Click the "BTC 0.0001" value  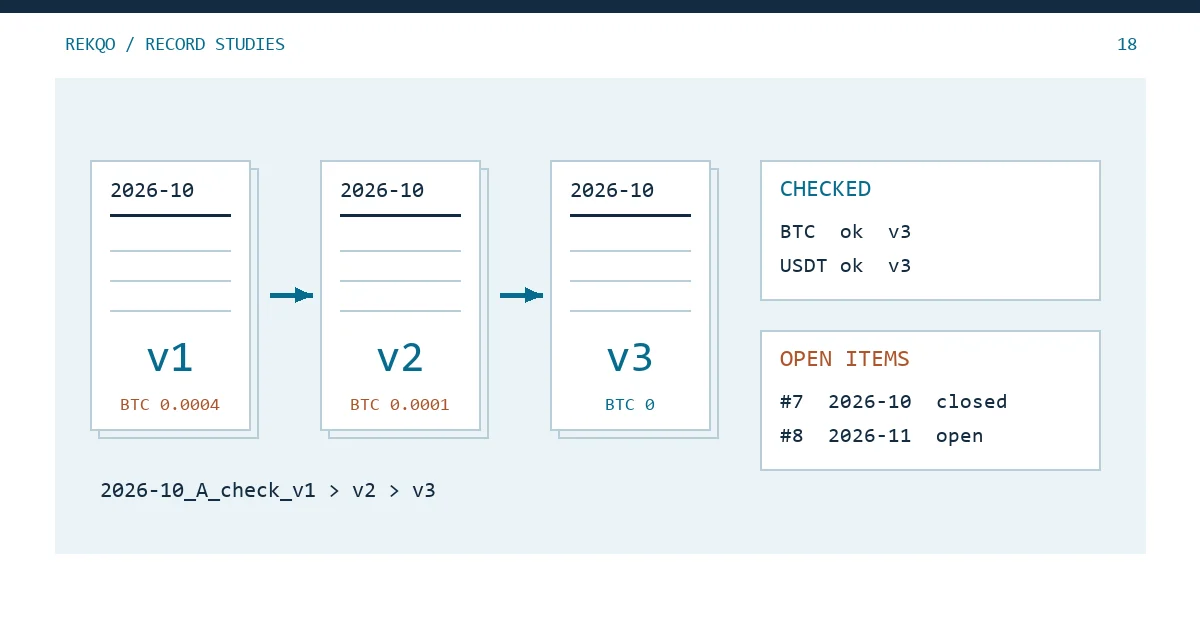(400, 405)
